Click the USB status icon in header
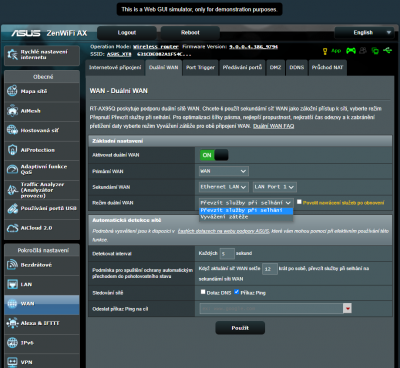400x368 pixels. pos(387,51)
